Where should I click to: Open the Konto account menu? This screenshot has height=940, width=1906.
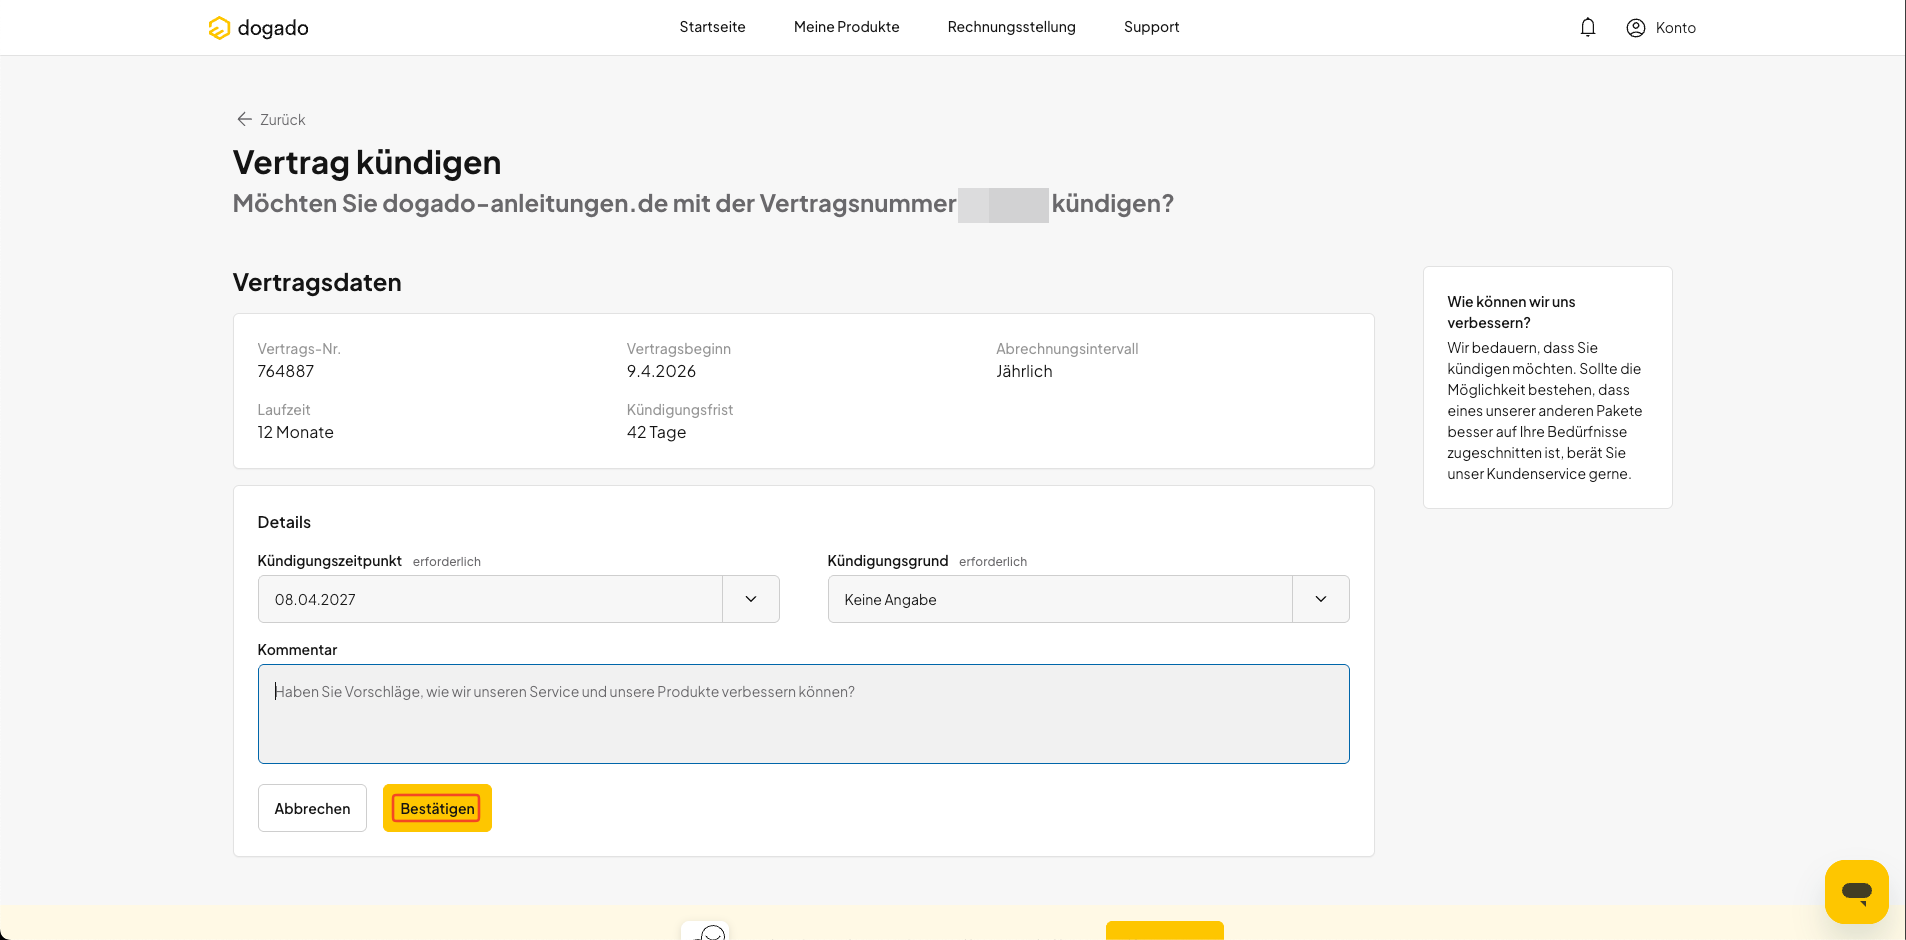pos(1661,28)
